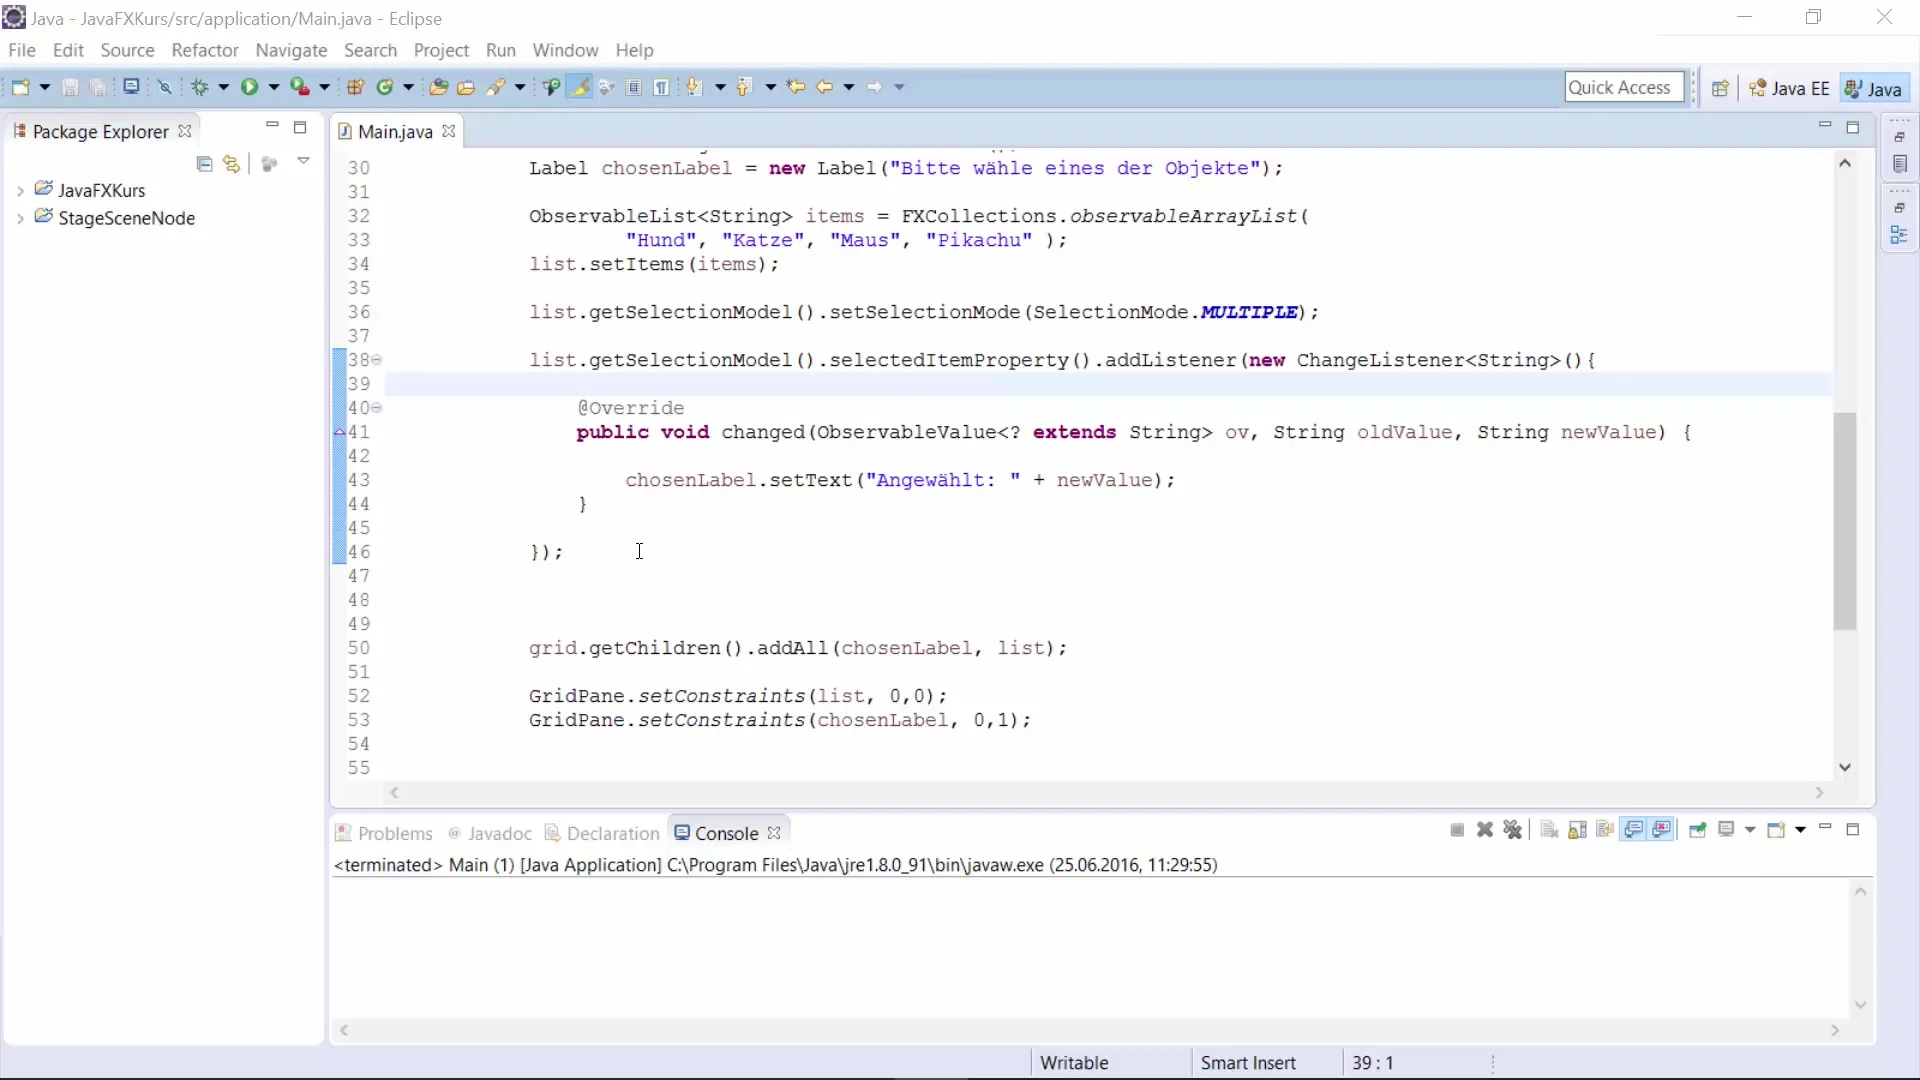This screenshot has width=1920, height=1080.
Task: Navigate Back with the yellow left arrow
Action: [824, 87]
